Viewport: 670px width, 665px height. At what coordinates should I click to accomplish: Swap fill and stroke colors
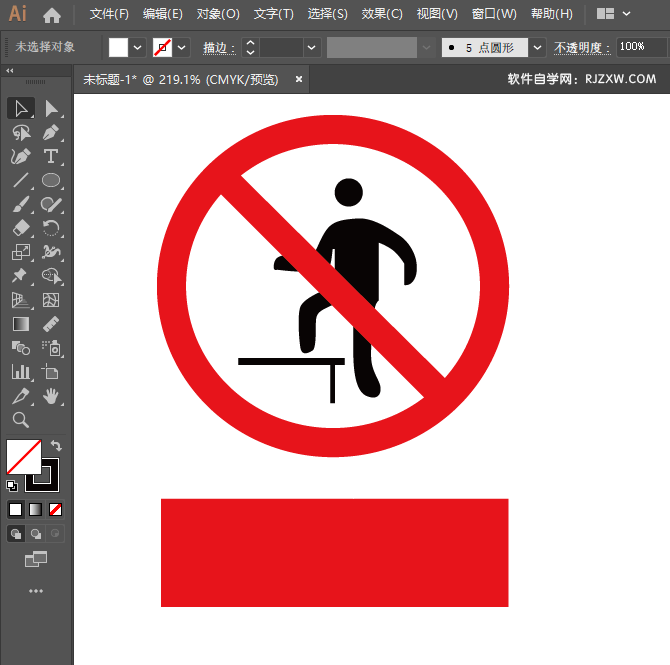(56, 446)
